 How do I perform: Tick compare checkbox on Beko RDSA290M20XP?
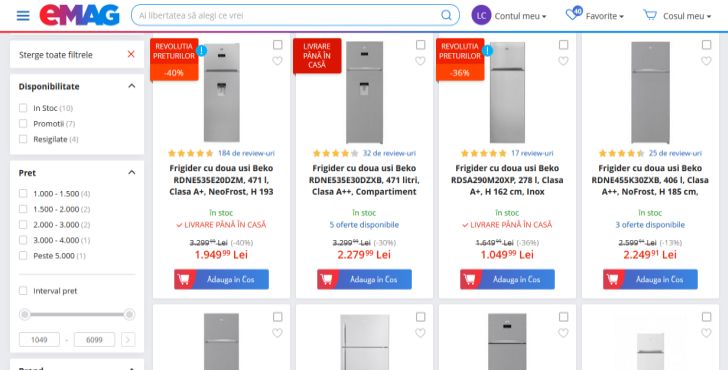[x=563, y=45]
